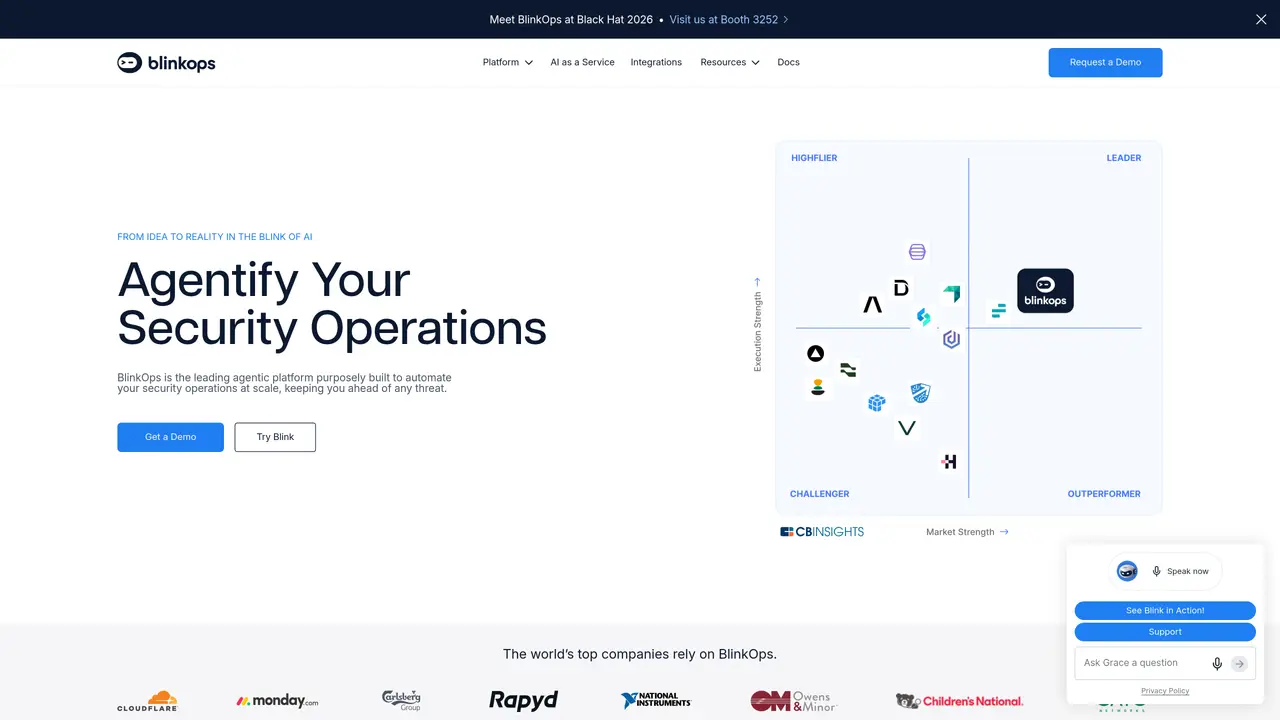Open the AI as a Service page
This screenshot has width=1280, height=720.
[x=582, y=62]
